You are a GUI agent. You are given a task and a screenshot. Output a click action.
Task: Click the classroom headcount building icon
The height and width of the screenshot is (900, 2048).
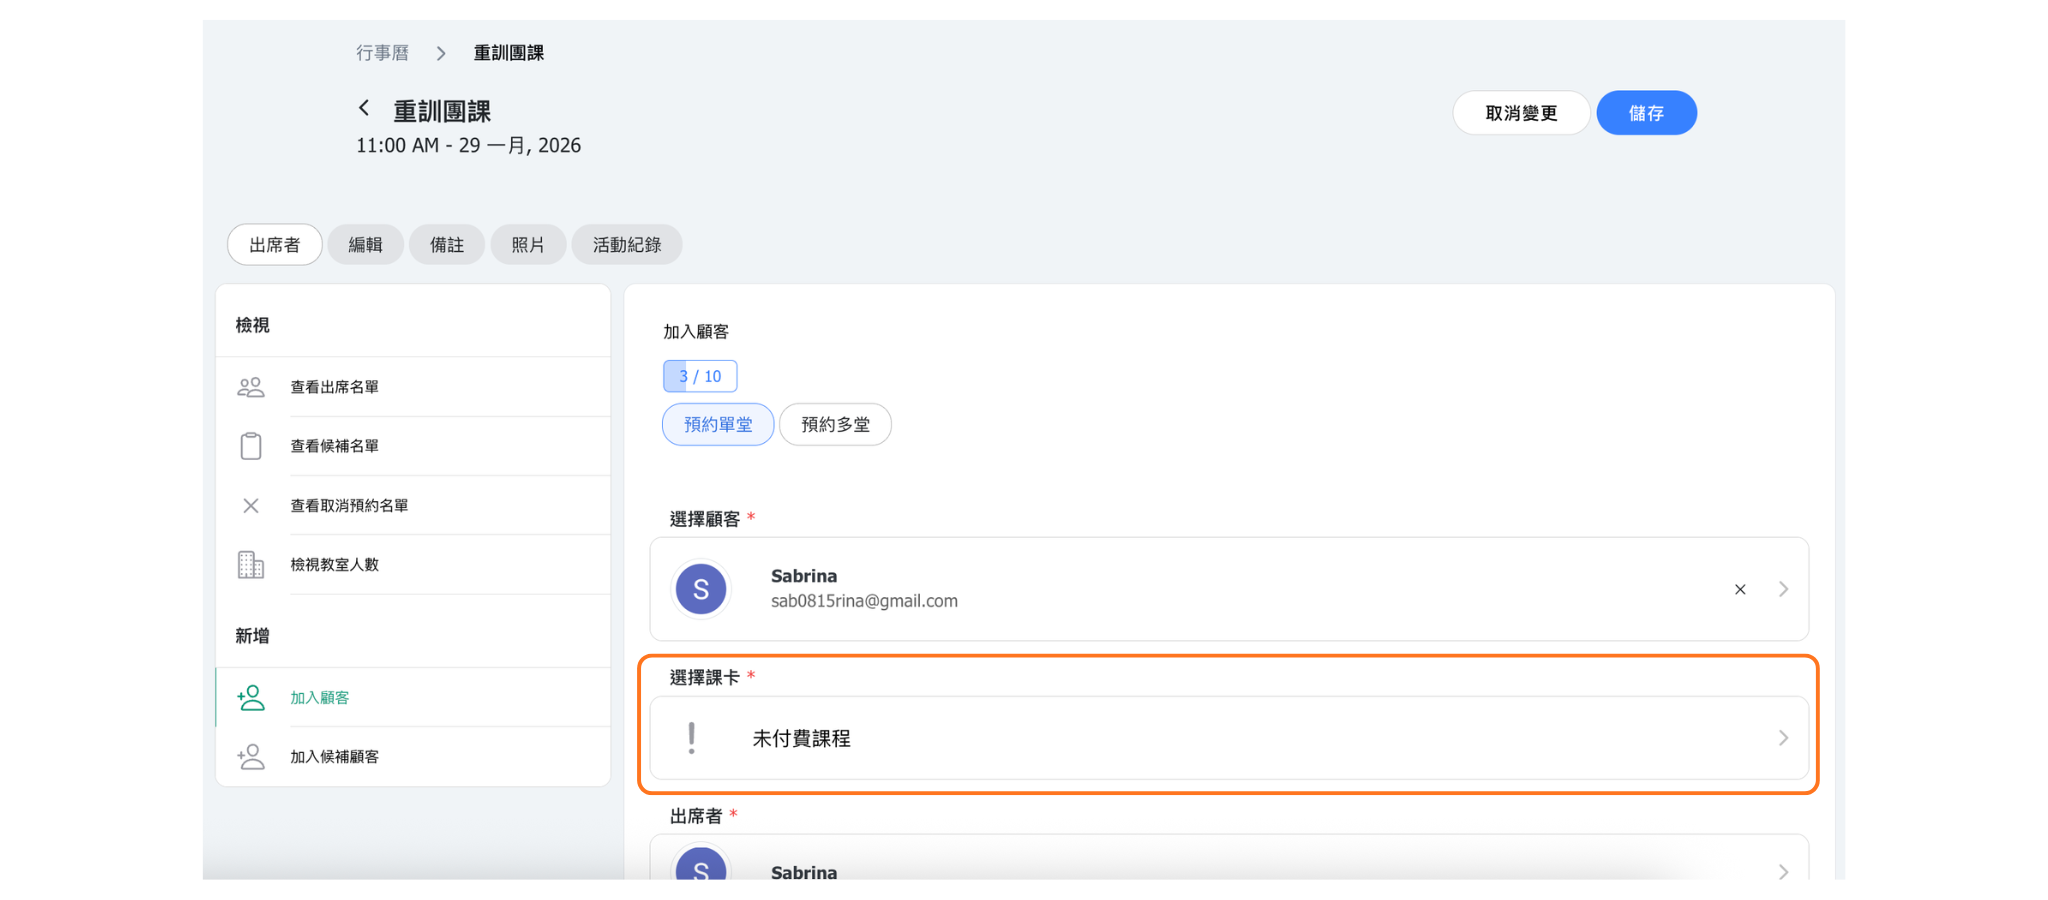(251, 565)
